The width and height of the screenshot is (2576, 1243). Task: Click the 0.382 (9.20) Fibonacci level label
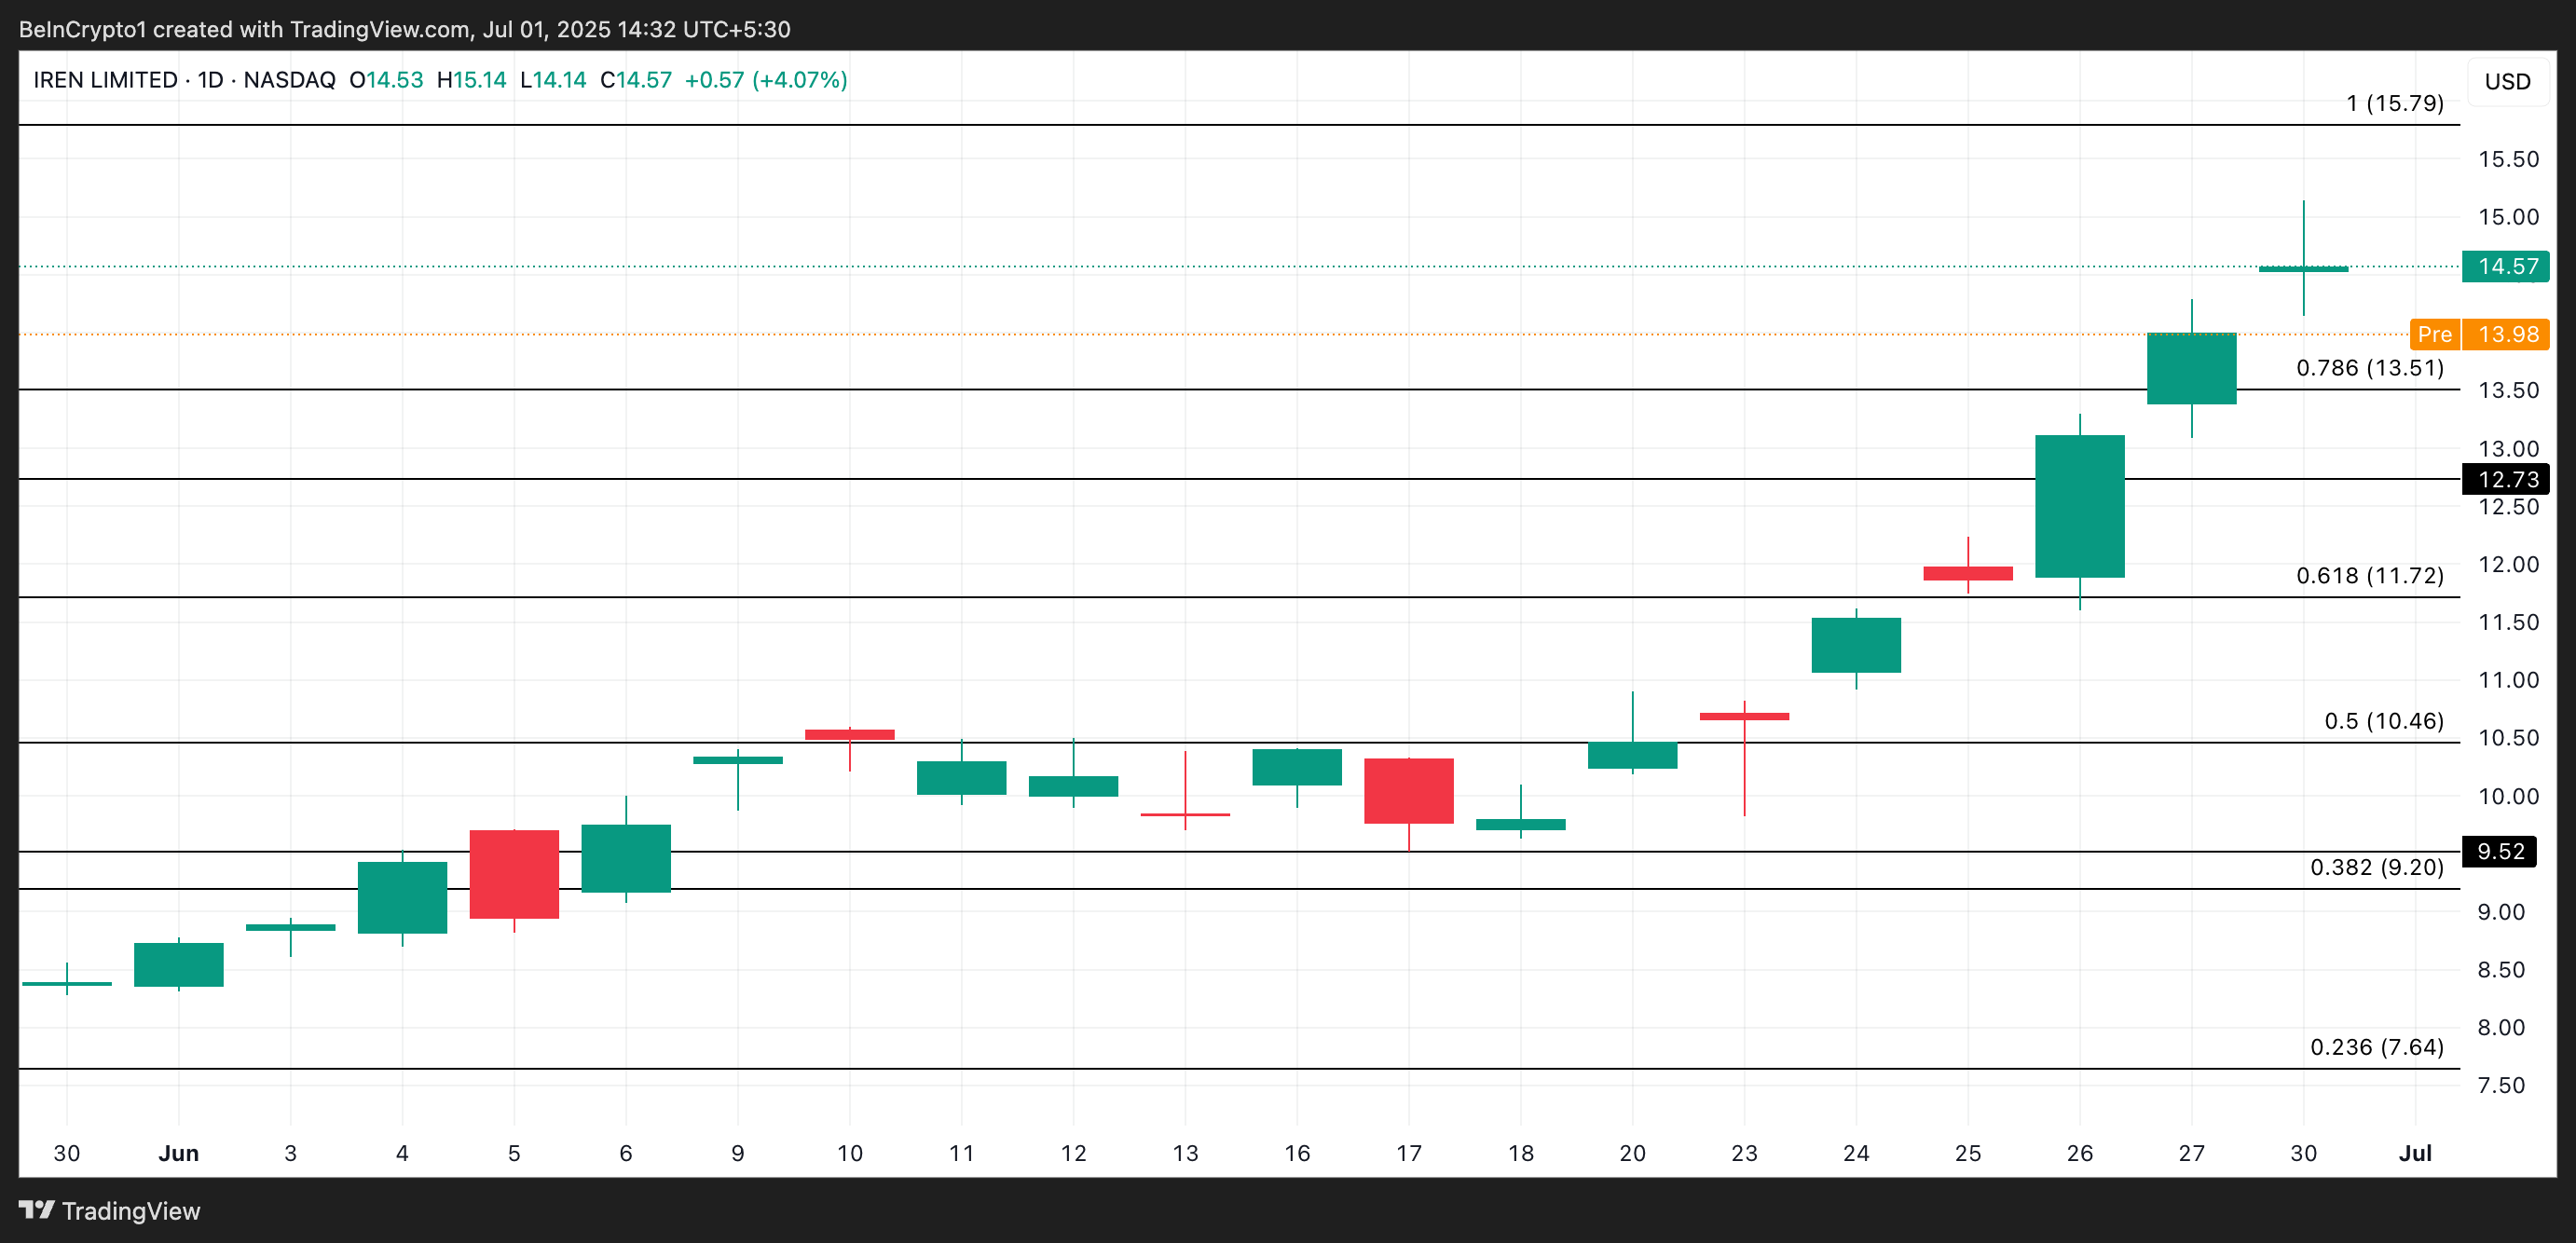(2376, 867)
